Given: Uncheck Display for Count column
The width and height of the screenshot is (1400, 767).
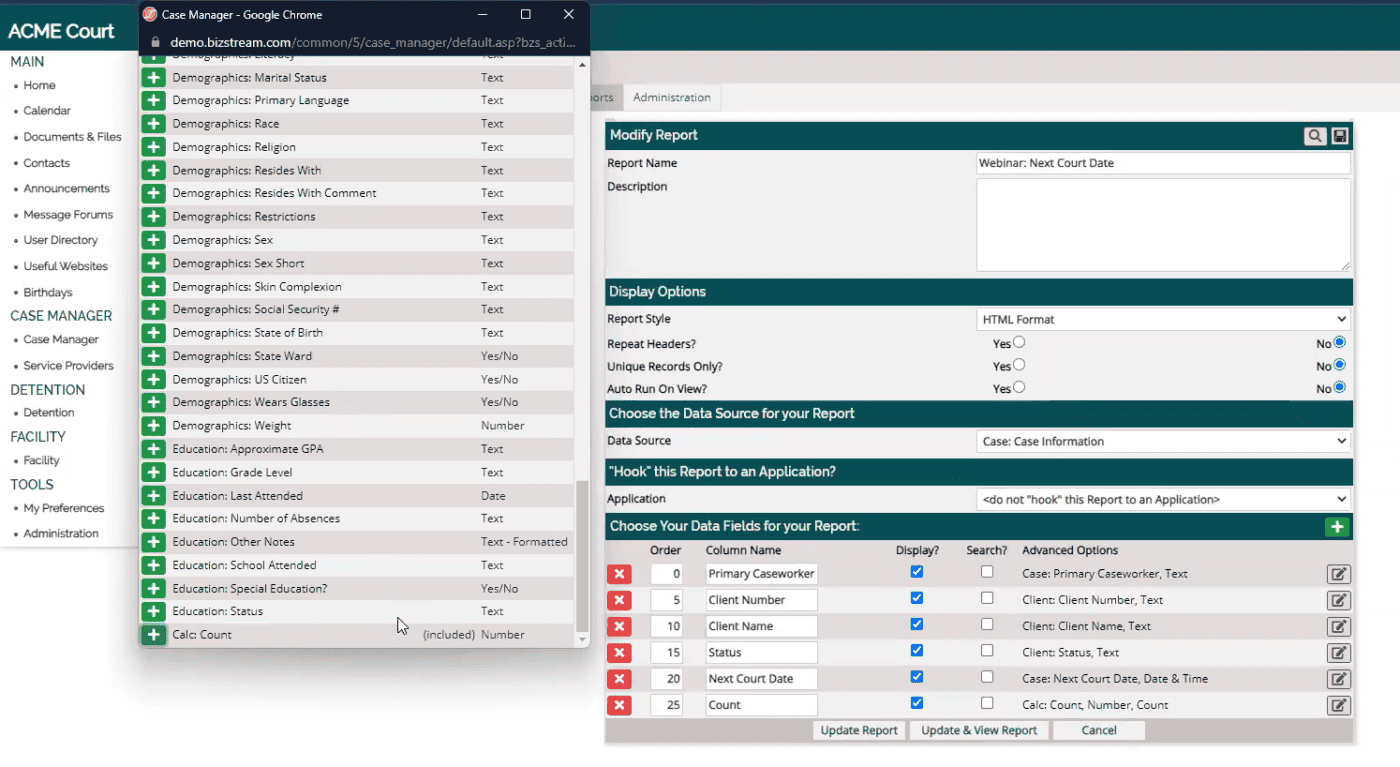Looking at the screenshot, I should click(x=917, y=703).
